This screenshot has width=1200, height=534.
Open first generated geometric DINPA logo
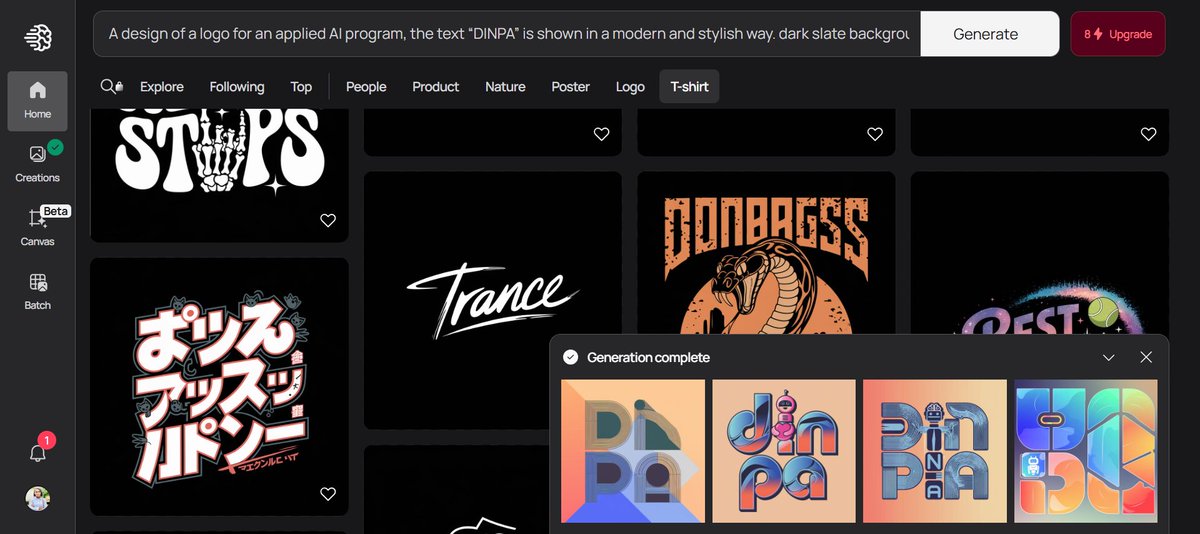click(633, 451)
